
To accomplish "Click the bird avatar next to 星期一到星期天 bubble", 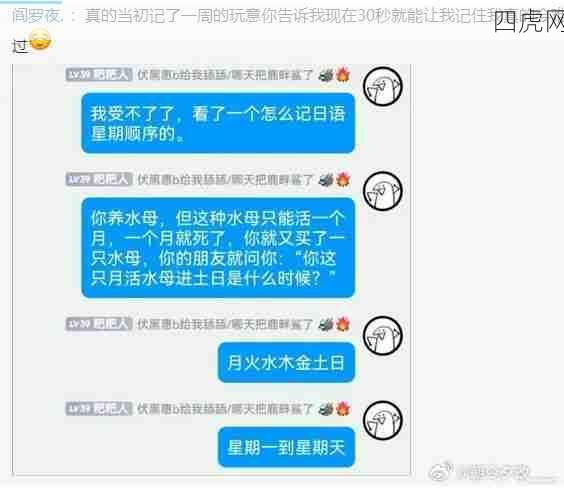I will point(382,420).
